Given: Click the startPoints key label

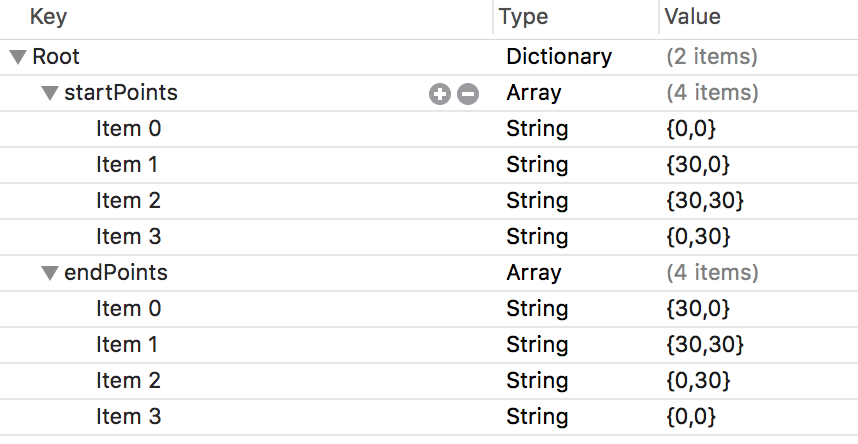Looking at the screenshot, I should [120, 93].
